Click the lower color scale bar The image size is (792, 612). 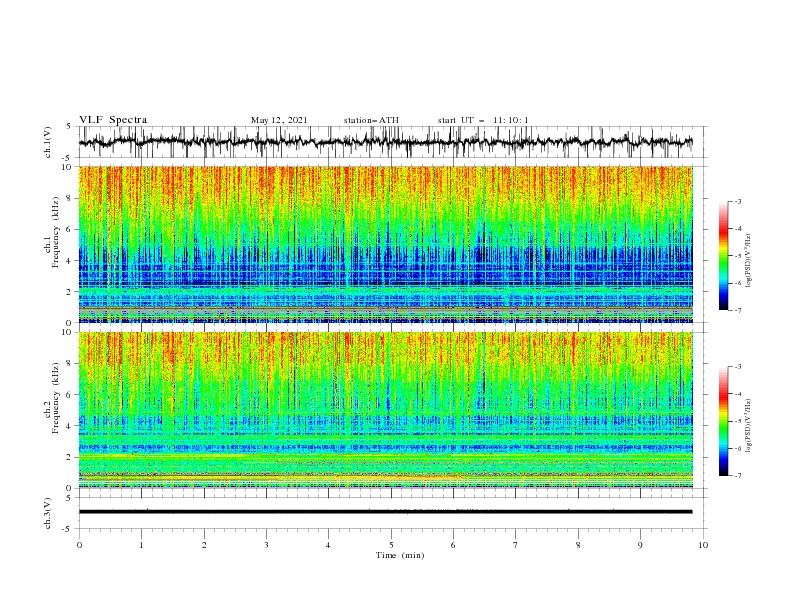pos(724,421)
